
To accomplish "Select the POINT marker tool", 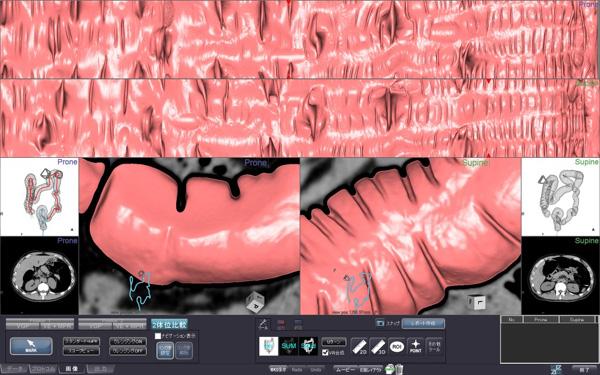I will pyautogui.click(x=416, y=347).
